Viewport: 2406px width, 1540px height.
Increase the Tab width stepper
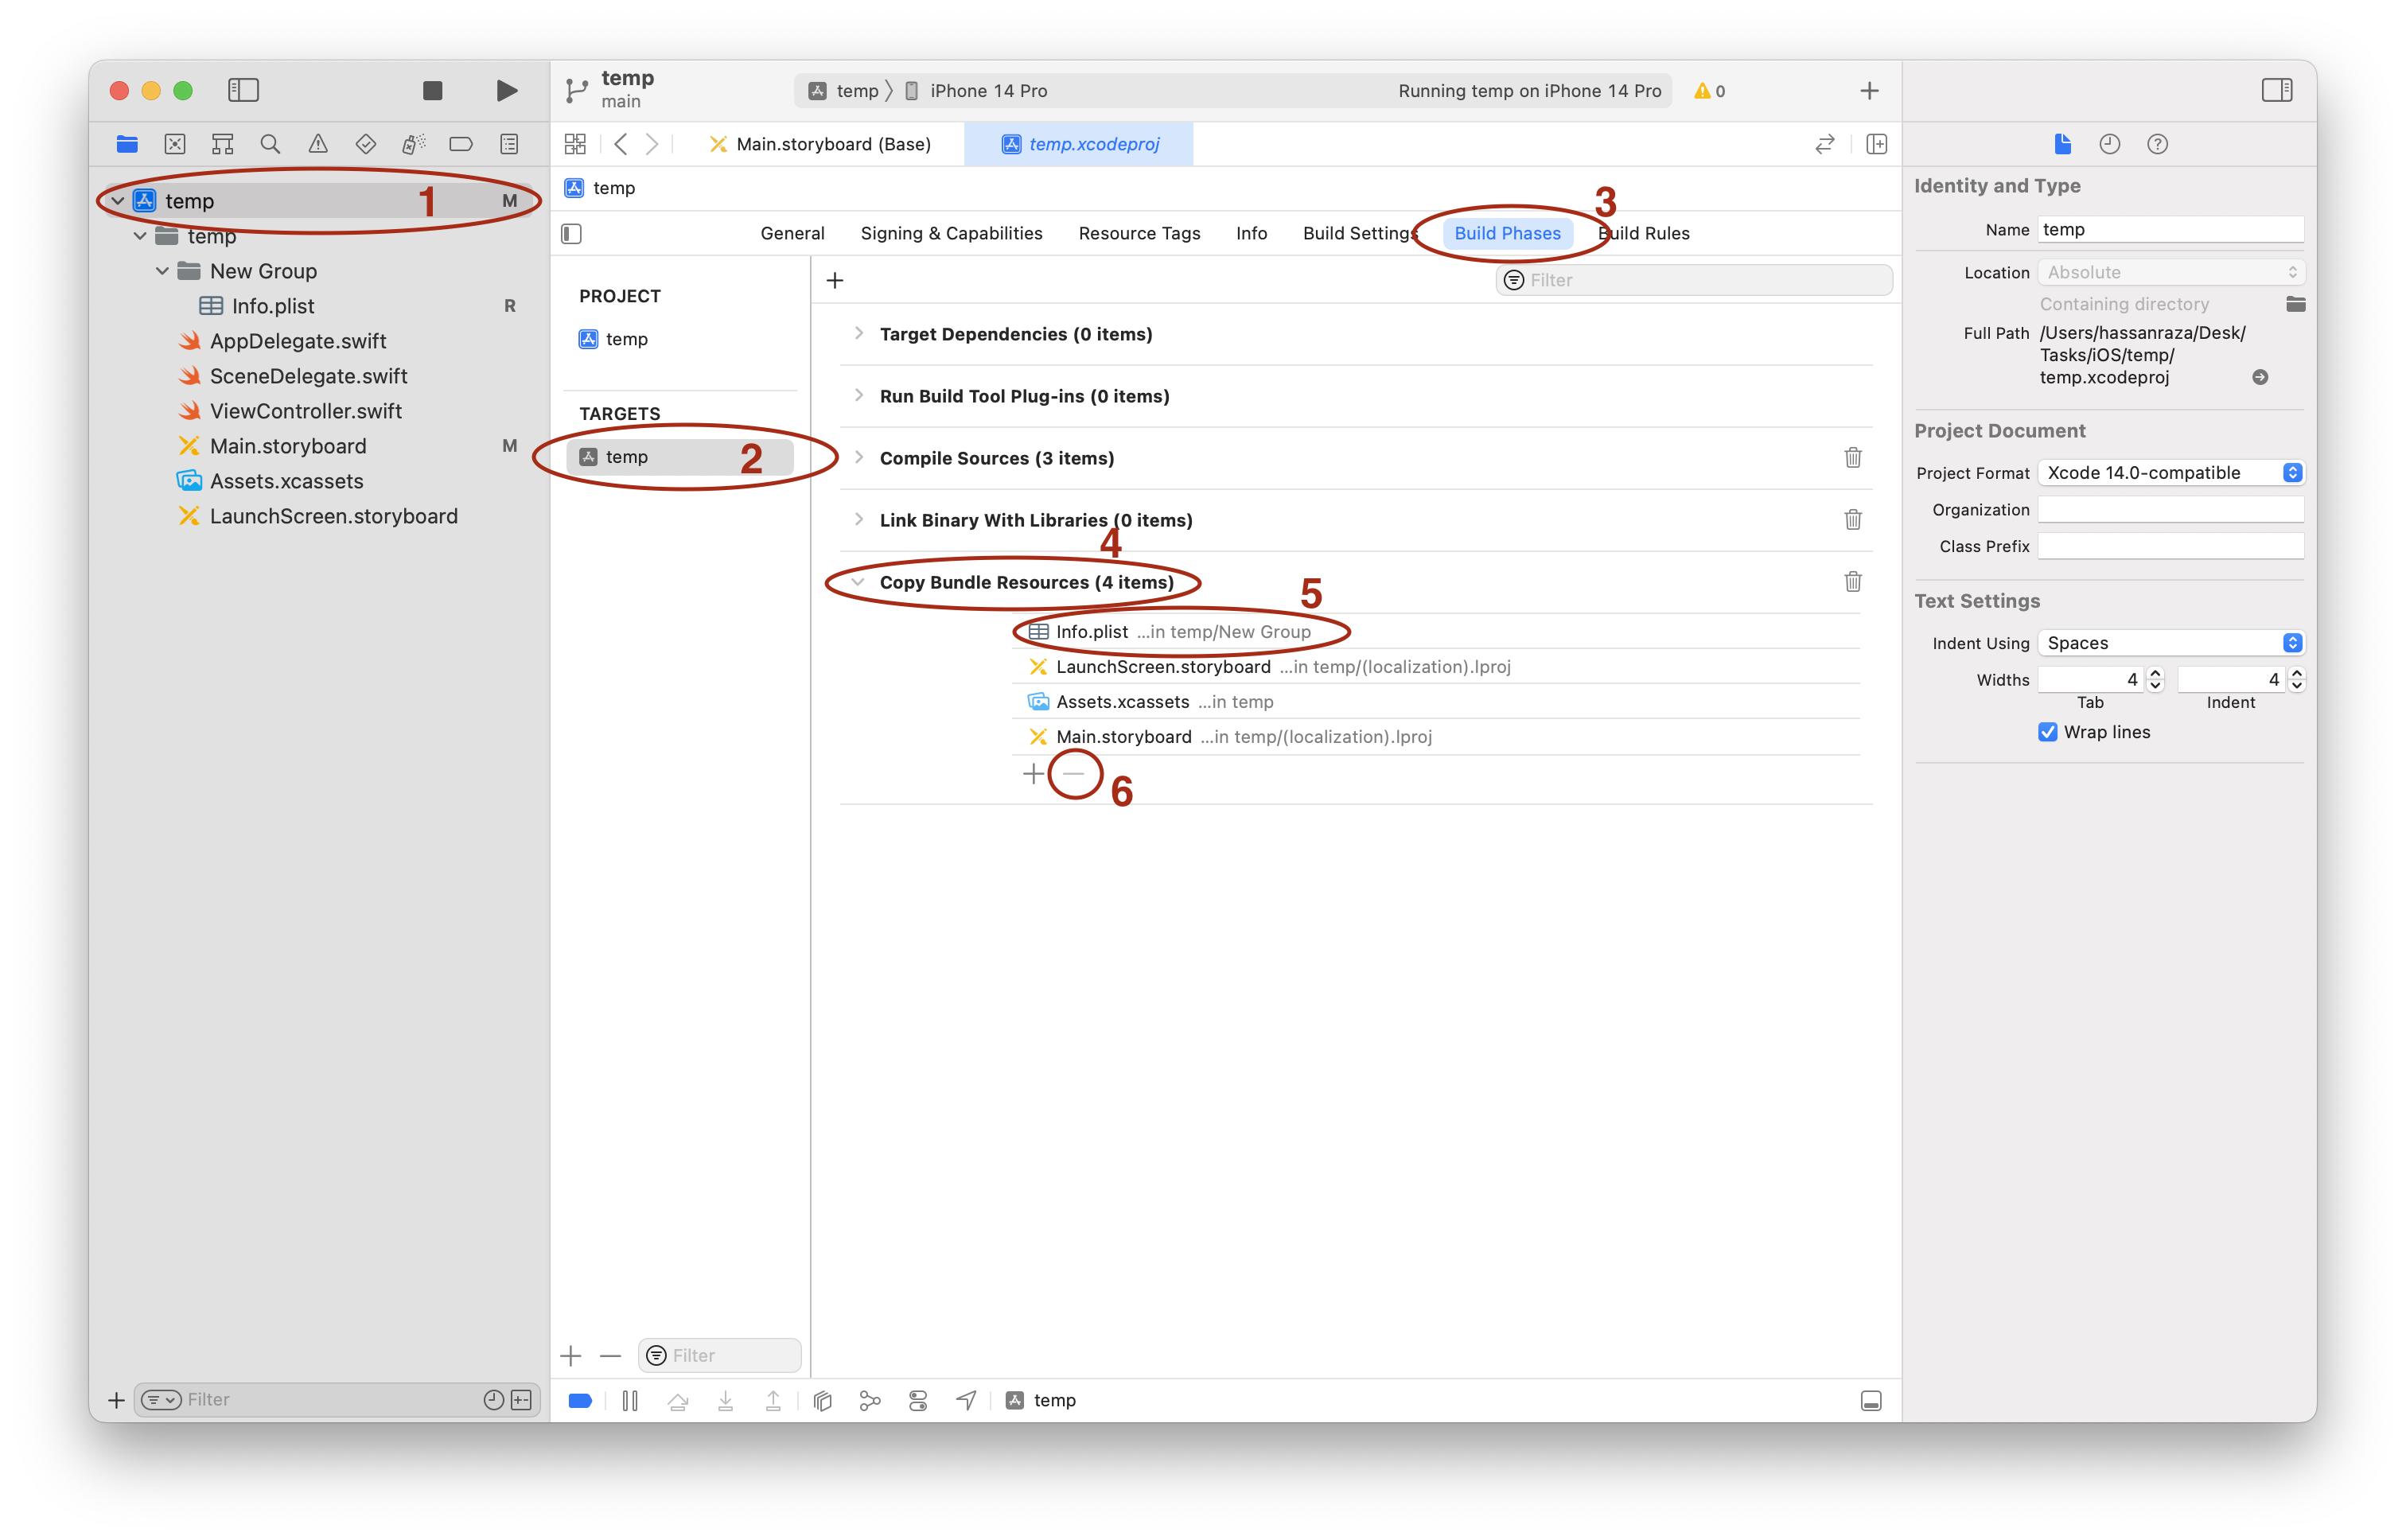2156,674
